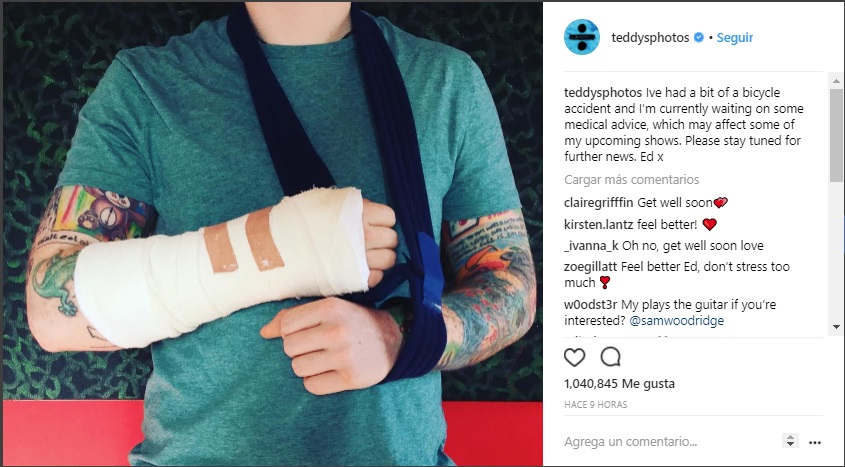Click the comments scrollbar thumb
The height and width of the screenshot is (467, 845).
click(836, 135)
